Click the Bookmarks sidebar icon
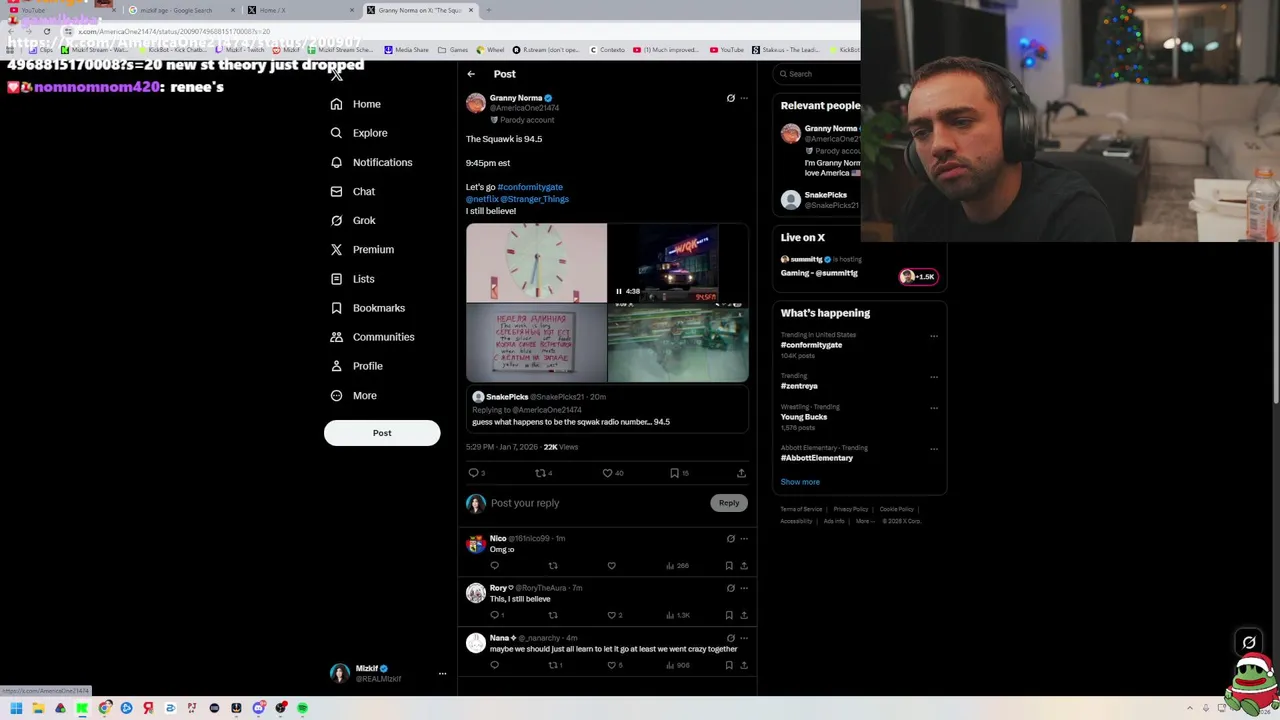The width and height of the screenshot is (1280, 720). pyautogui.click(x=336, y=308)
